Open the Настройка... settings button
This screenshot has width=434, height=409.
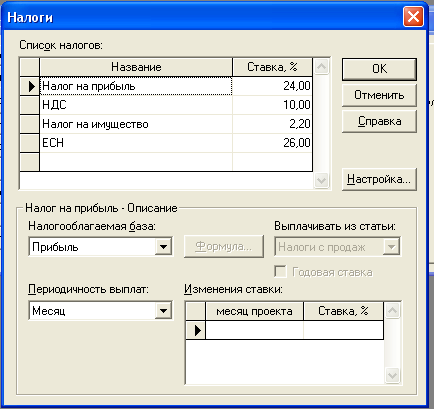tap(379, 179)
